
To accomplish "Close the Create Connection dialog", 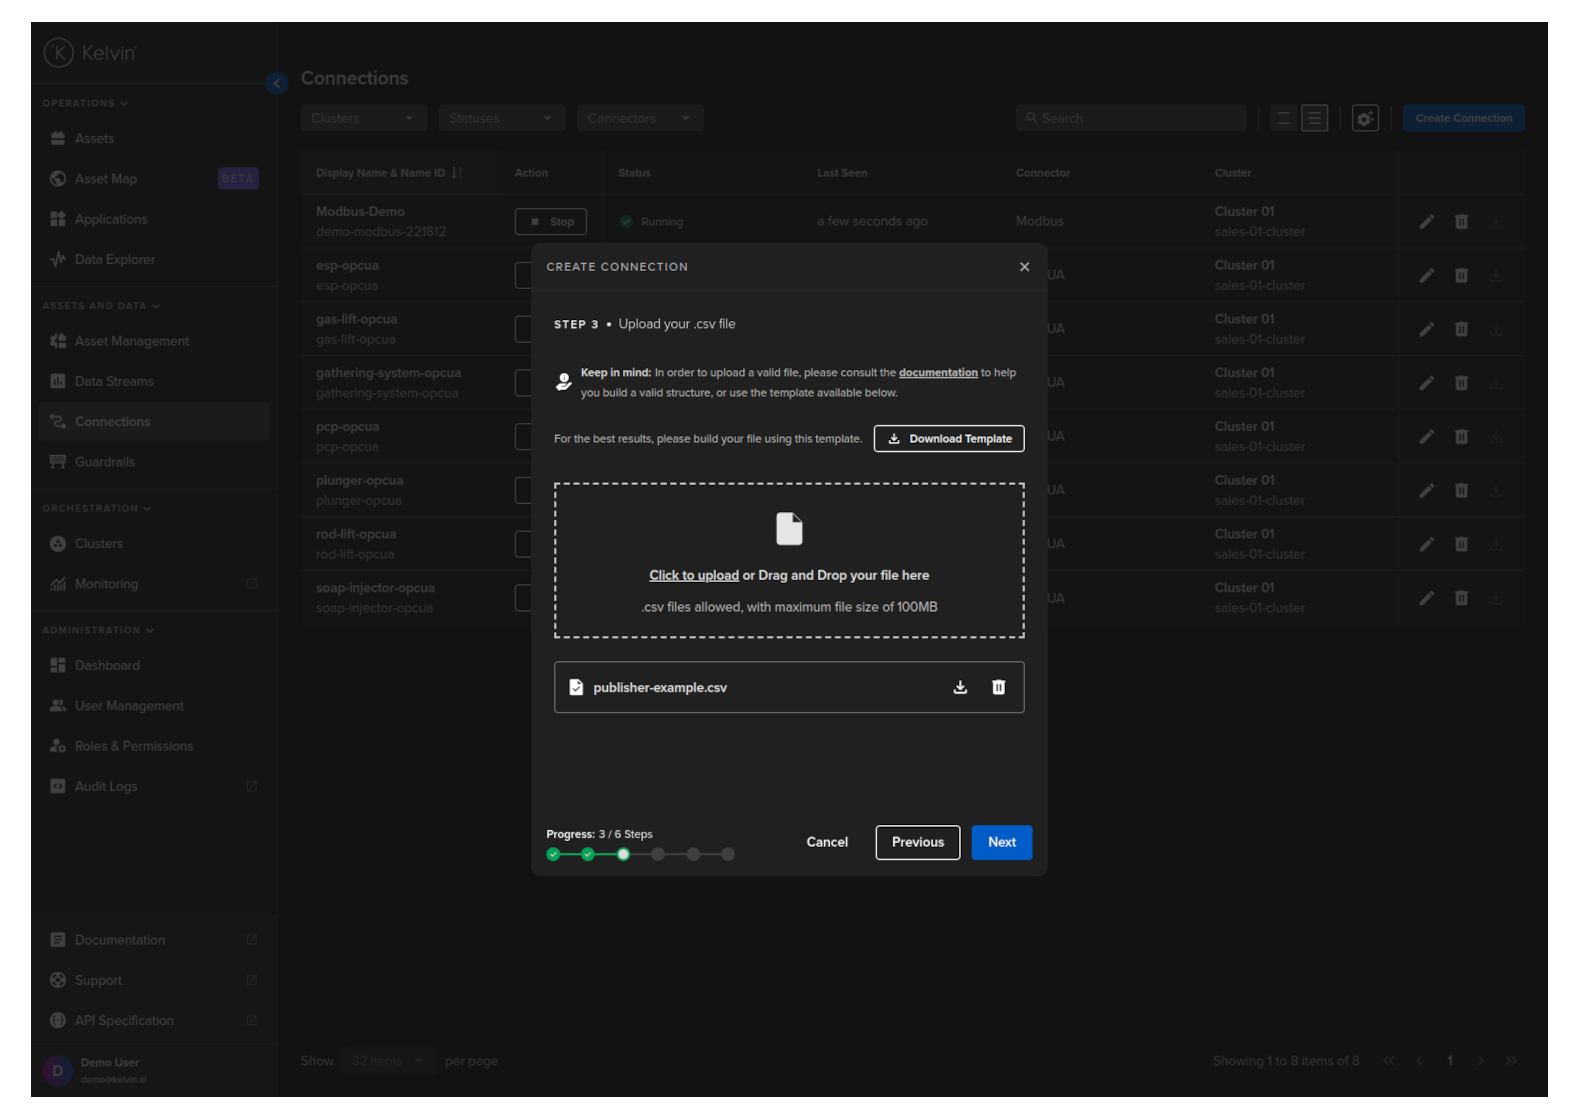I will (1024, 267).
